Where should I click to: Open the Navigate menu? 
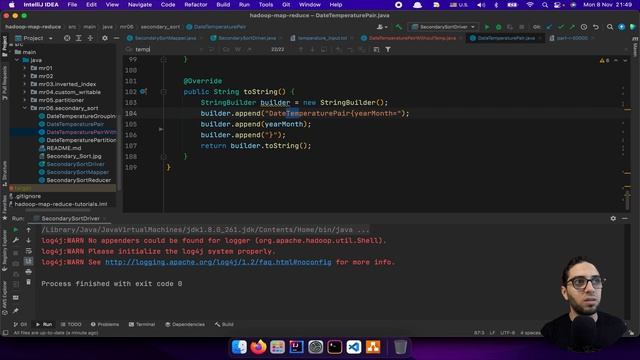pos(140,5)
